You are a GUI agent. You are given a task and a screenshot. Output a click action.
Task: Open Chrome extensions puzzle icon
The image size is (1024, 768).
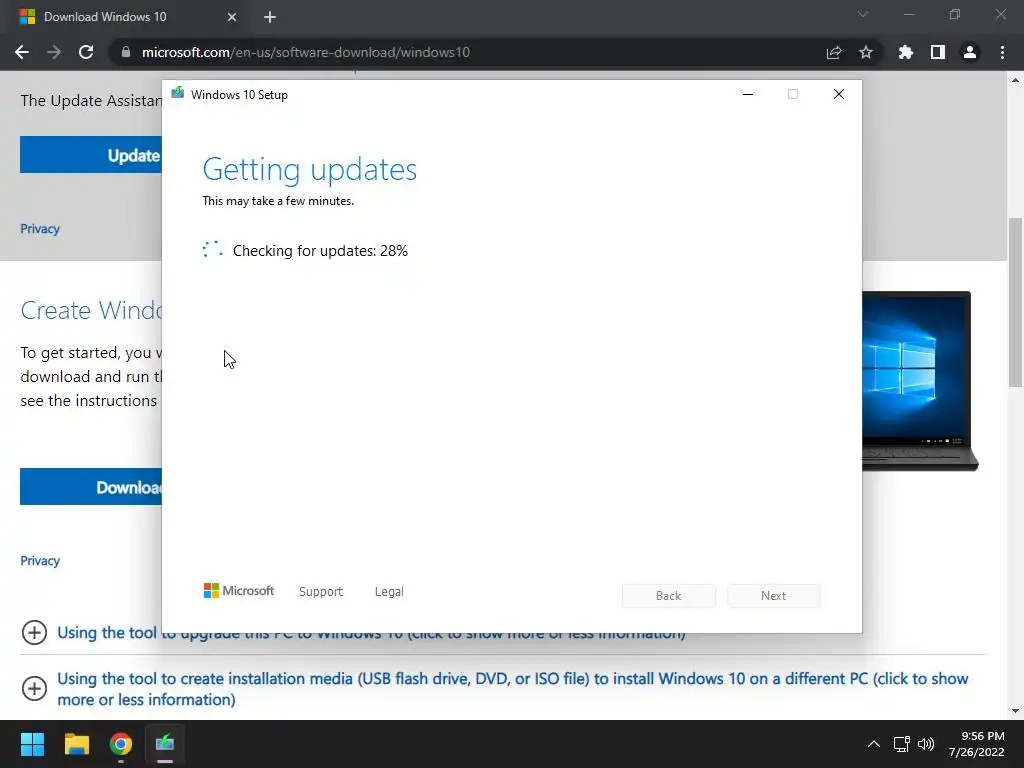tap(906, 52)
